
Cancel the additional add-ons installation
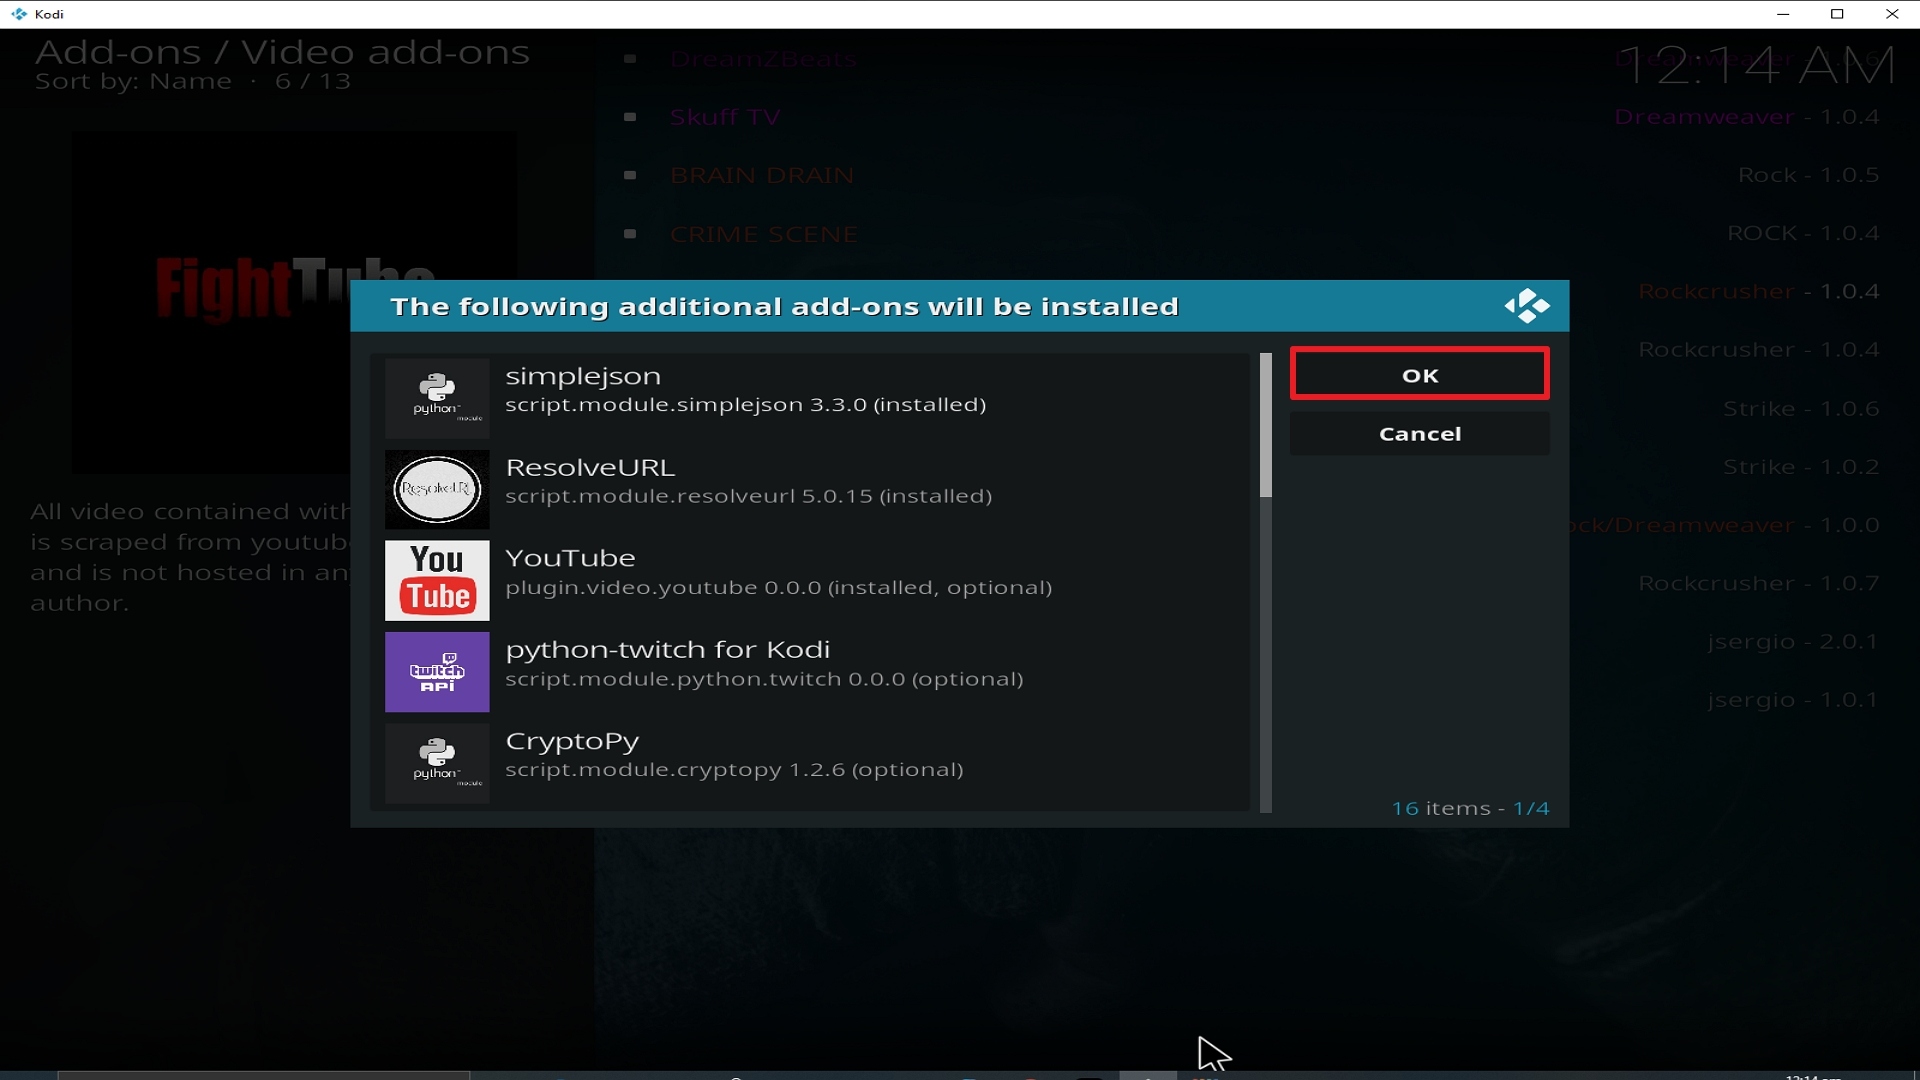click(1419, 434)
